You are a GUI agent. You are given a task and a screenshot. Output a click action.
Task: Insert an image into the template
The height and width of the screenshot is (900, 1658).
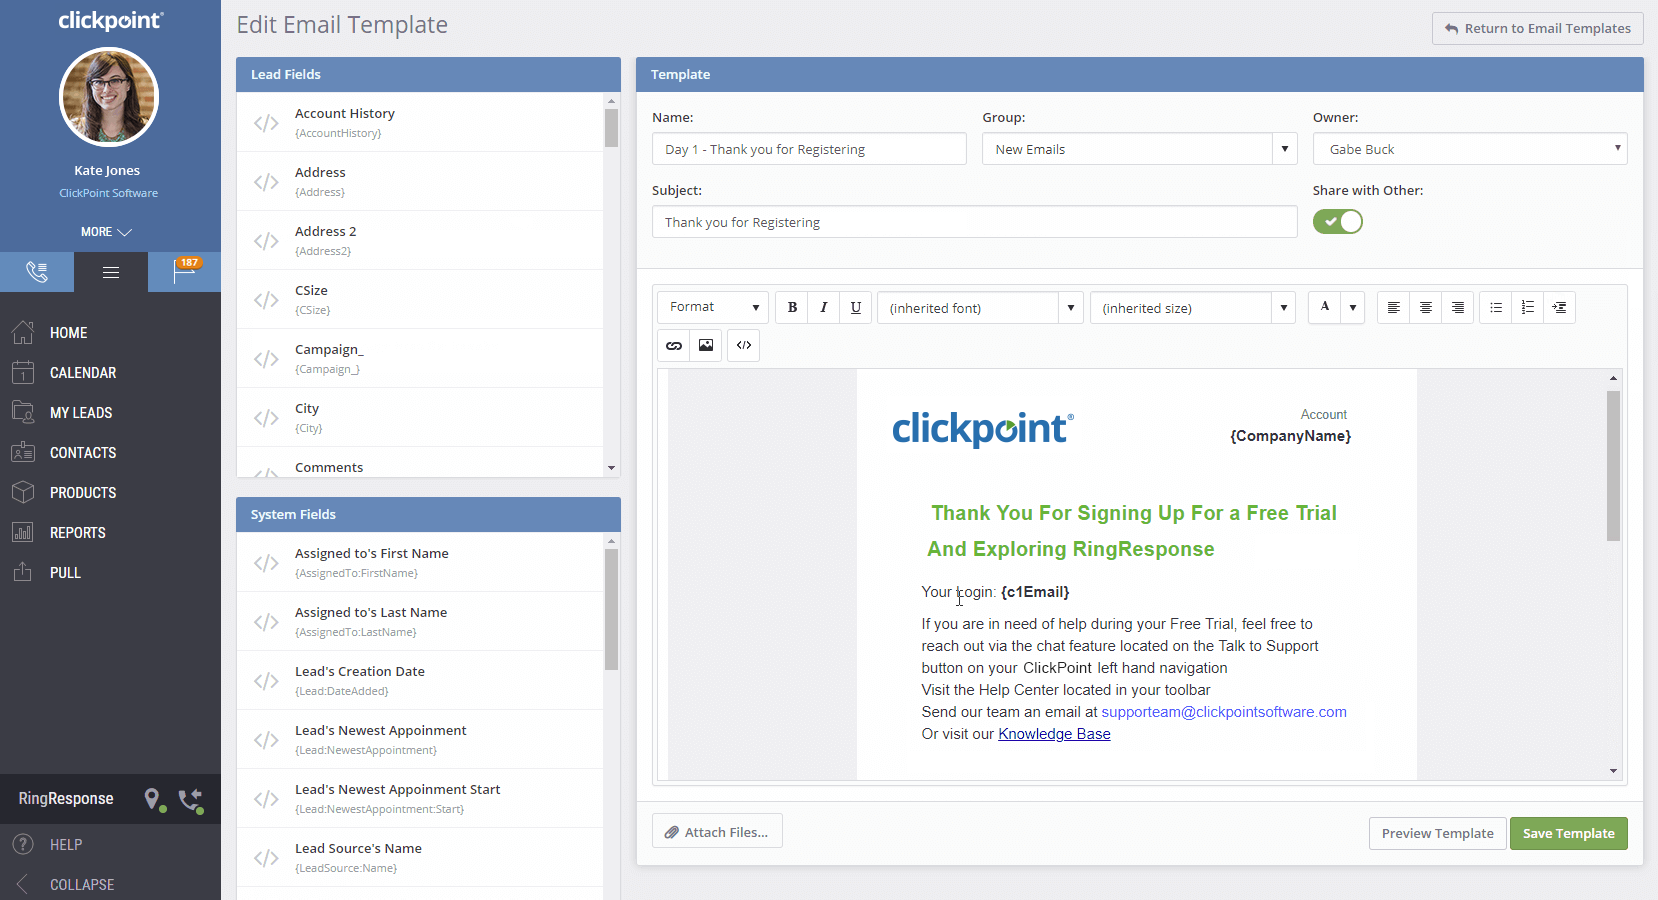(706, 345)
